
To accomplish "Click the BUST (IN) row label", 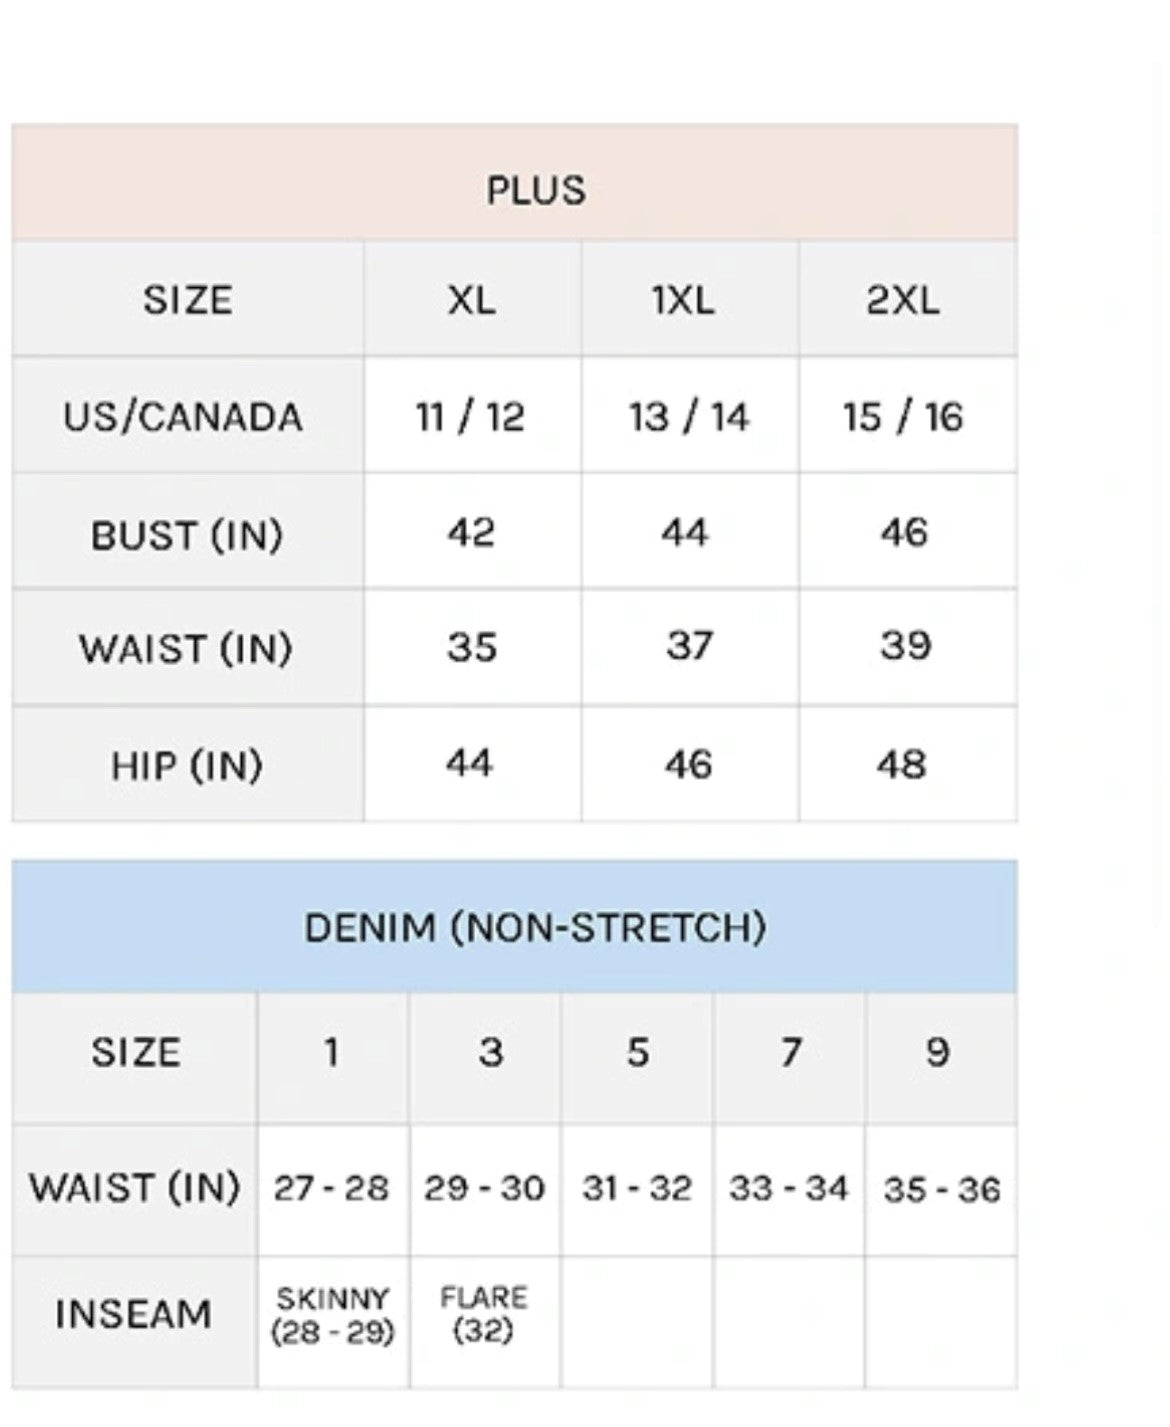I will pos(187,535).
